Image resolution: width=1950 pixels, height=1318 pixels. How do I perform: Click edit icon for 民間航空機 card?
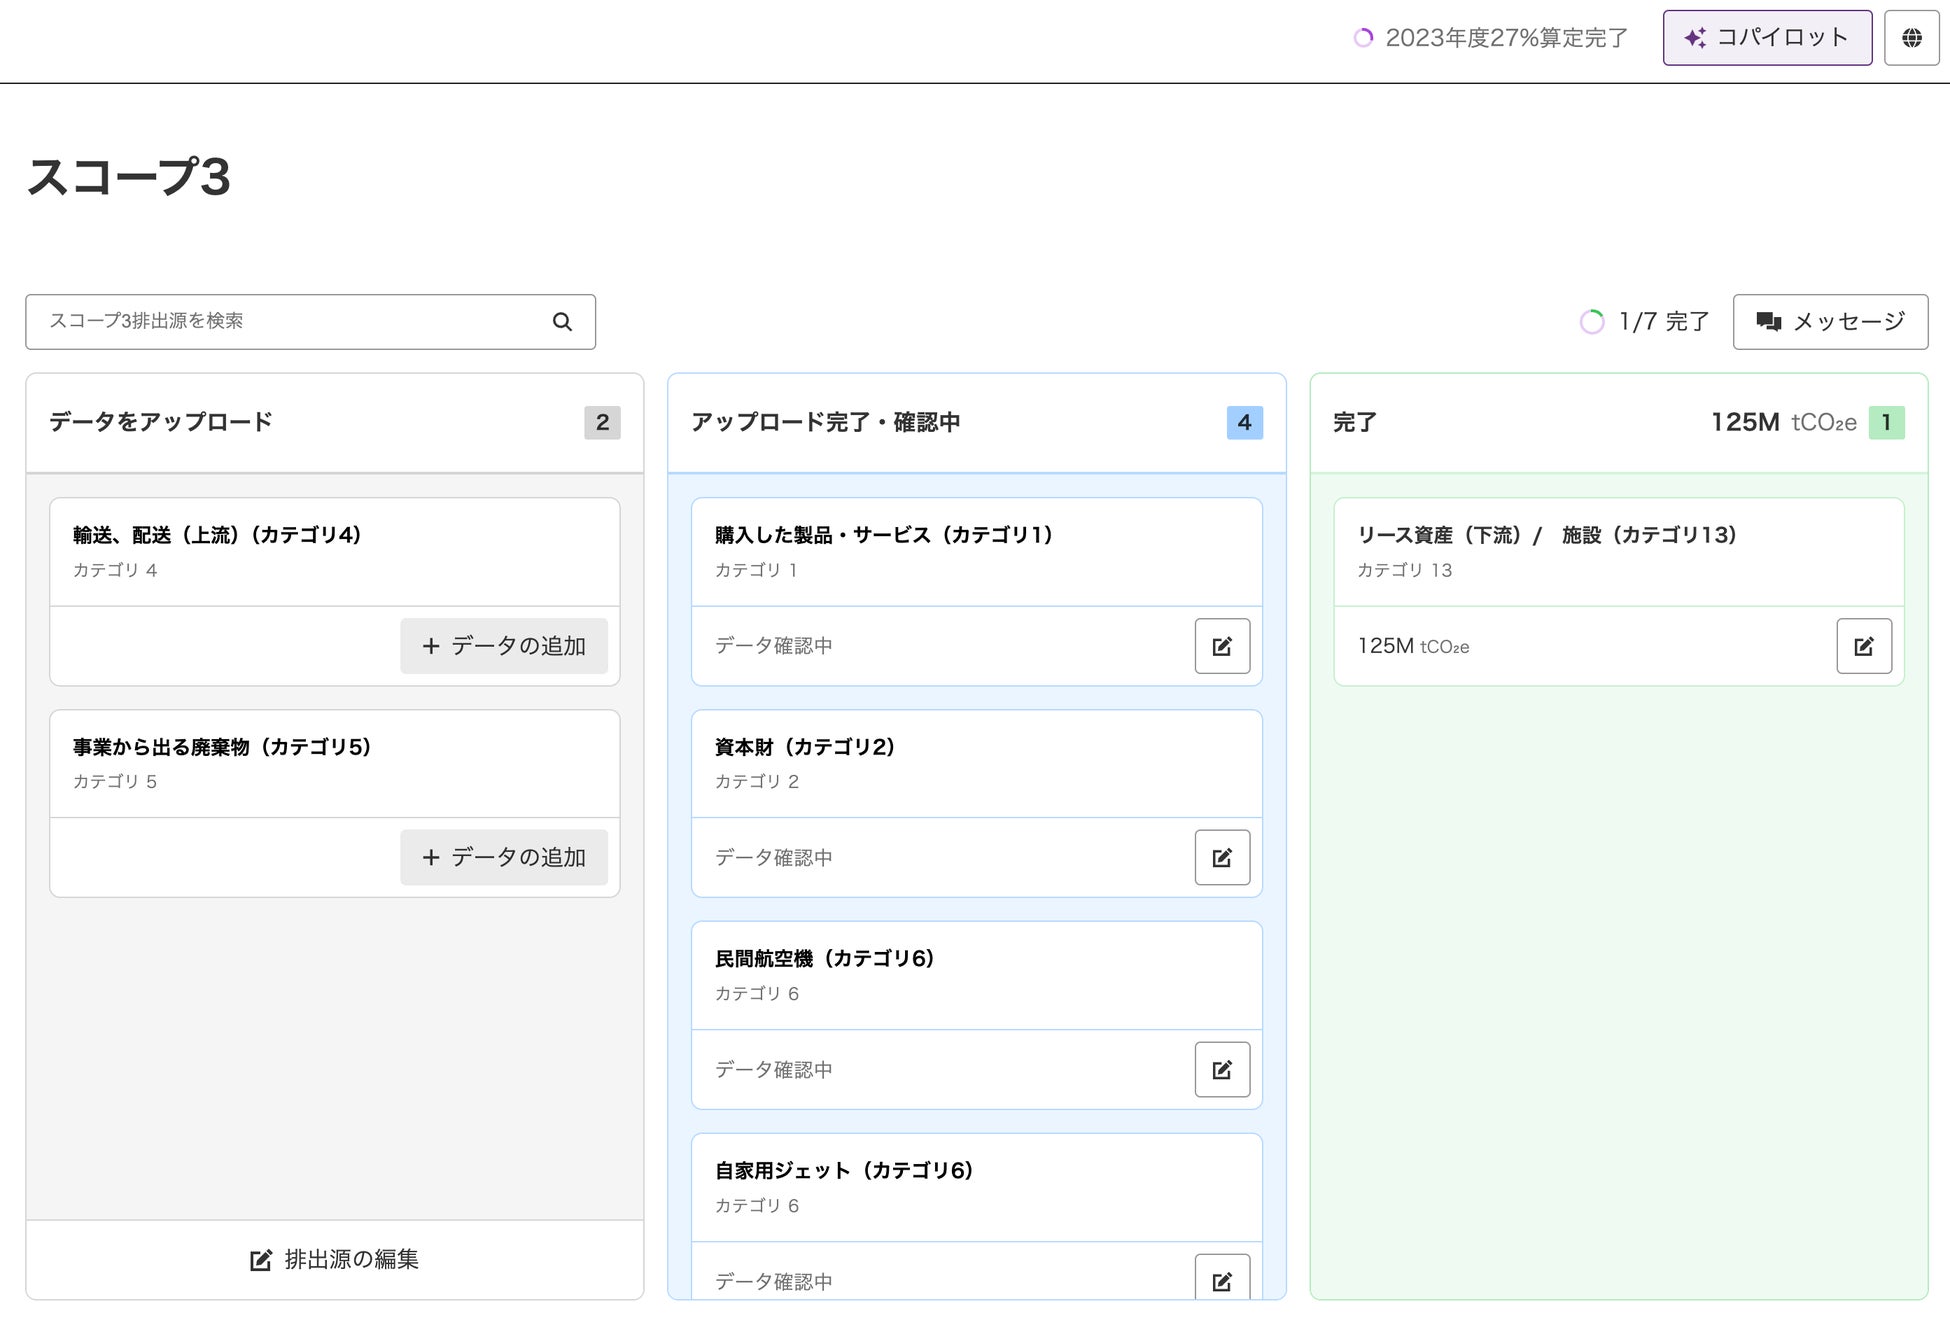point(1222,1070)
